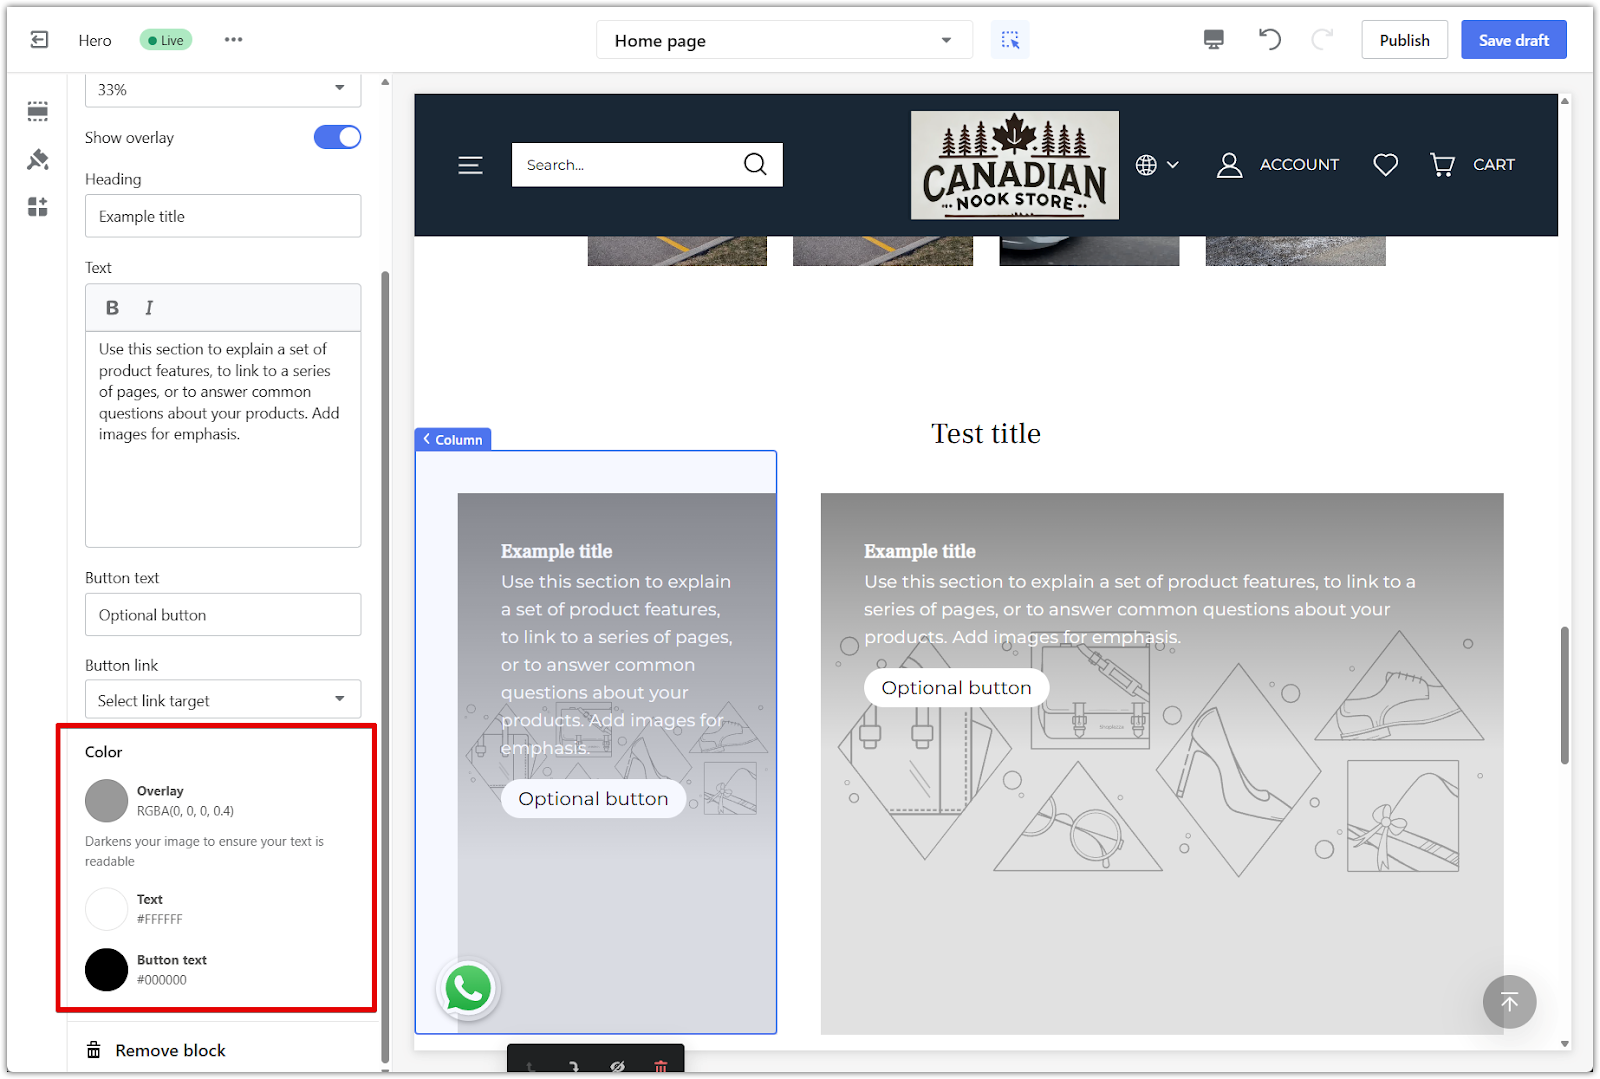Switch to desktop preview icon
The width and height of the screenshot is (1600, 1079).
pyautogui.click(x=1213, y=40)
